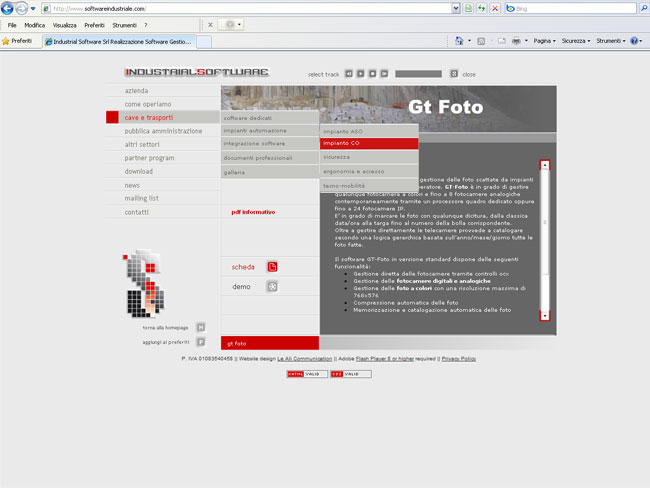650x488 pixels.
Task: Open a new blank tab
Action: click(204, 42)
